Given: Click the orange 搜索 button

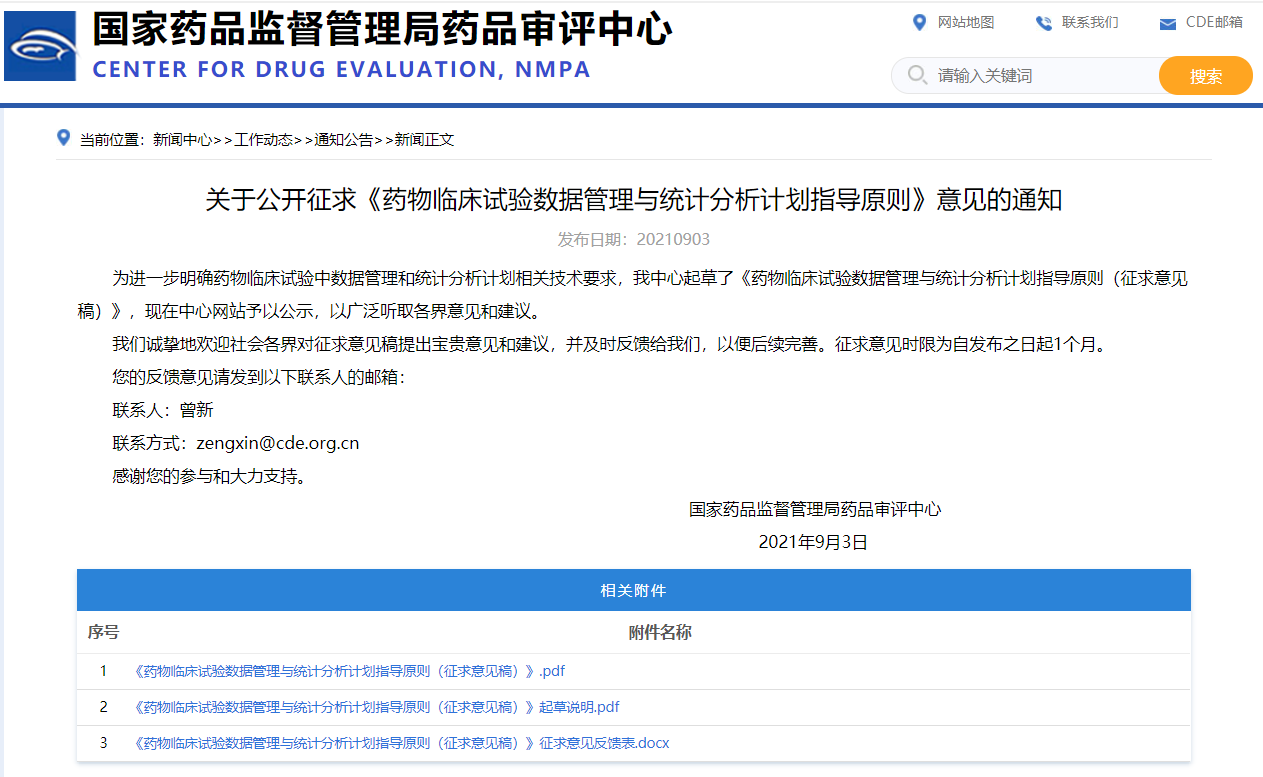Looking at the screenshot, I should point(1206,76).
